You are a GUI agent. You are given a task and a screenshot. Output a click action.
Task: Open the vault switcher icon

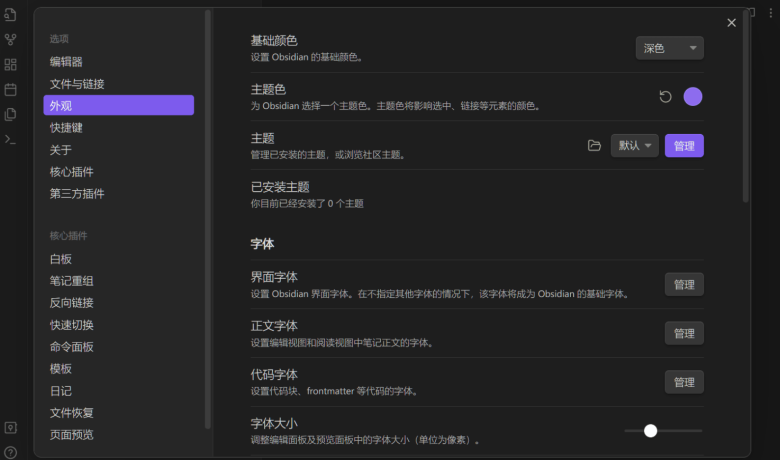(x=10, y=428)
